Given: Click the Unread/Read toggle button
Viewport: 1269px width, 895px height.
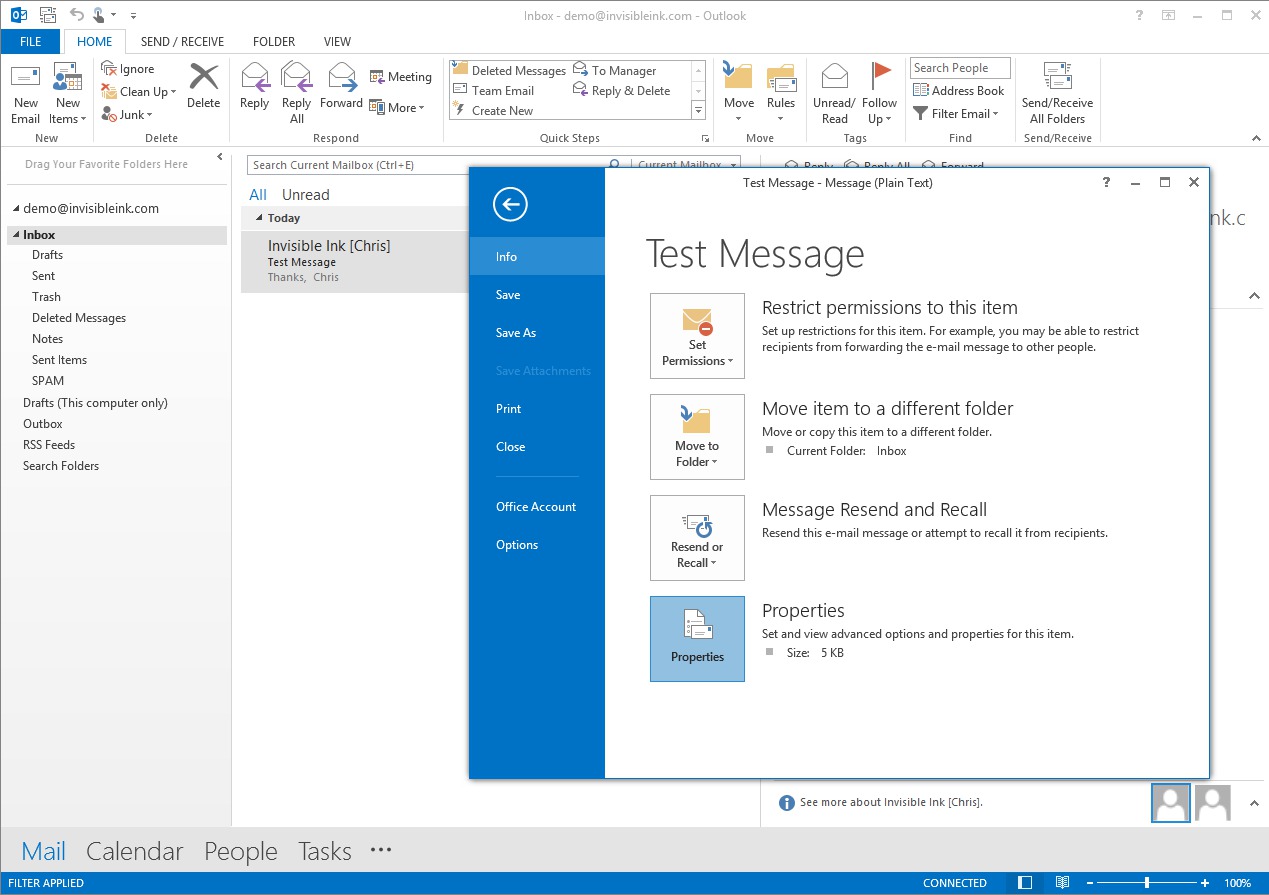Looking at the screenshot, I should [834, 93].
